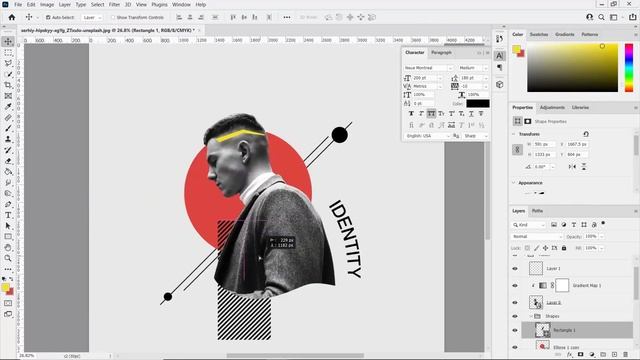Click the options bar three-dots more button
The image size is (640, 360).
click(287, 18)
